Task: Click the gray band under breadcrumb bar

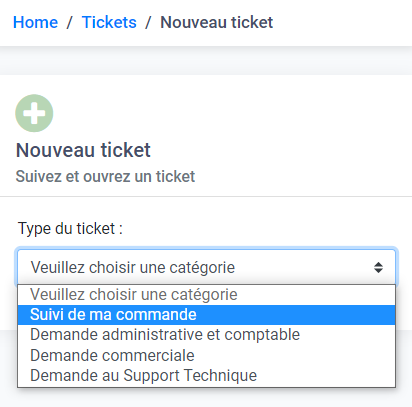Action: coord(206,61)
